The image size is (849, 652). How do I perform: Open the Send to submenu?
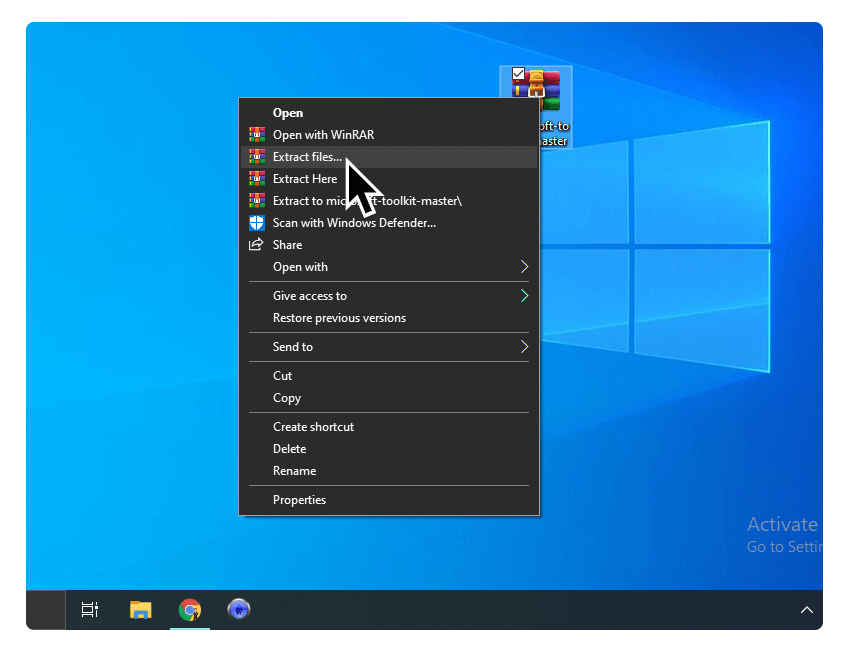pyautogui.click(x=389, y=347)
